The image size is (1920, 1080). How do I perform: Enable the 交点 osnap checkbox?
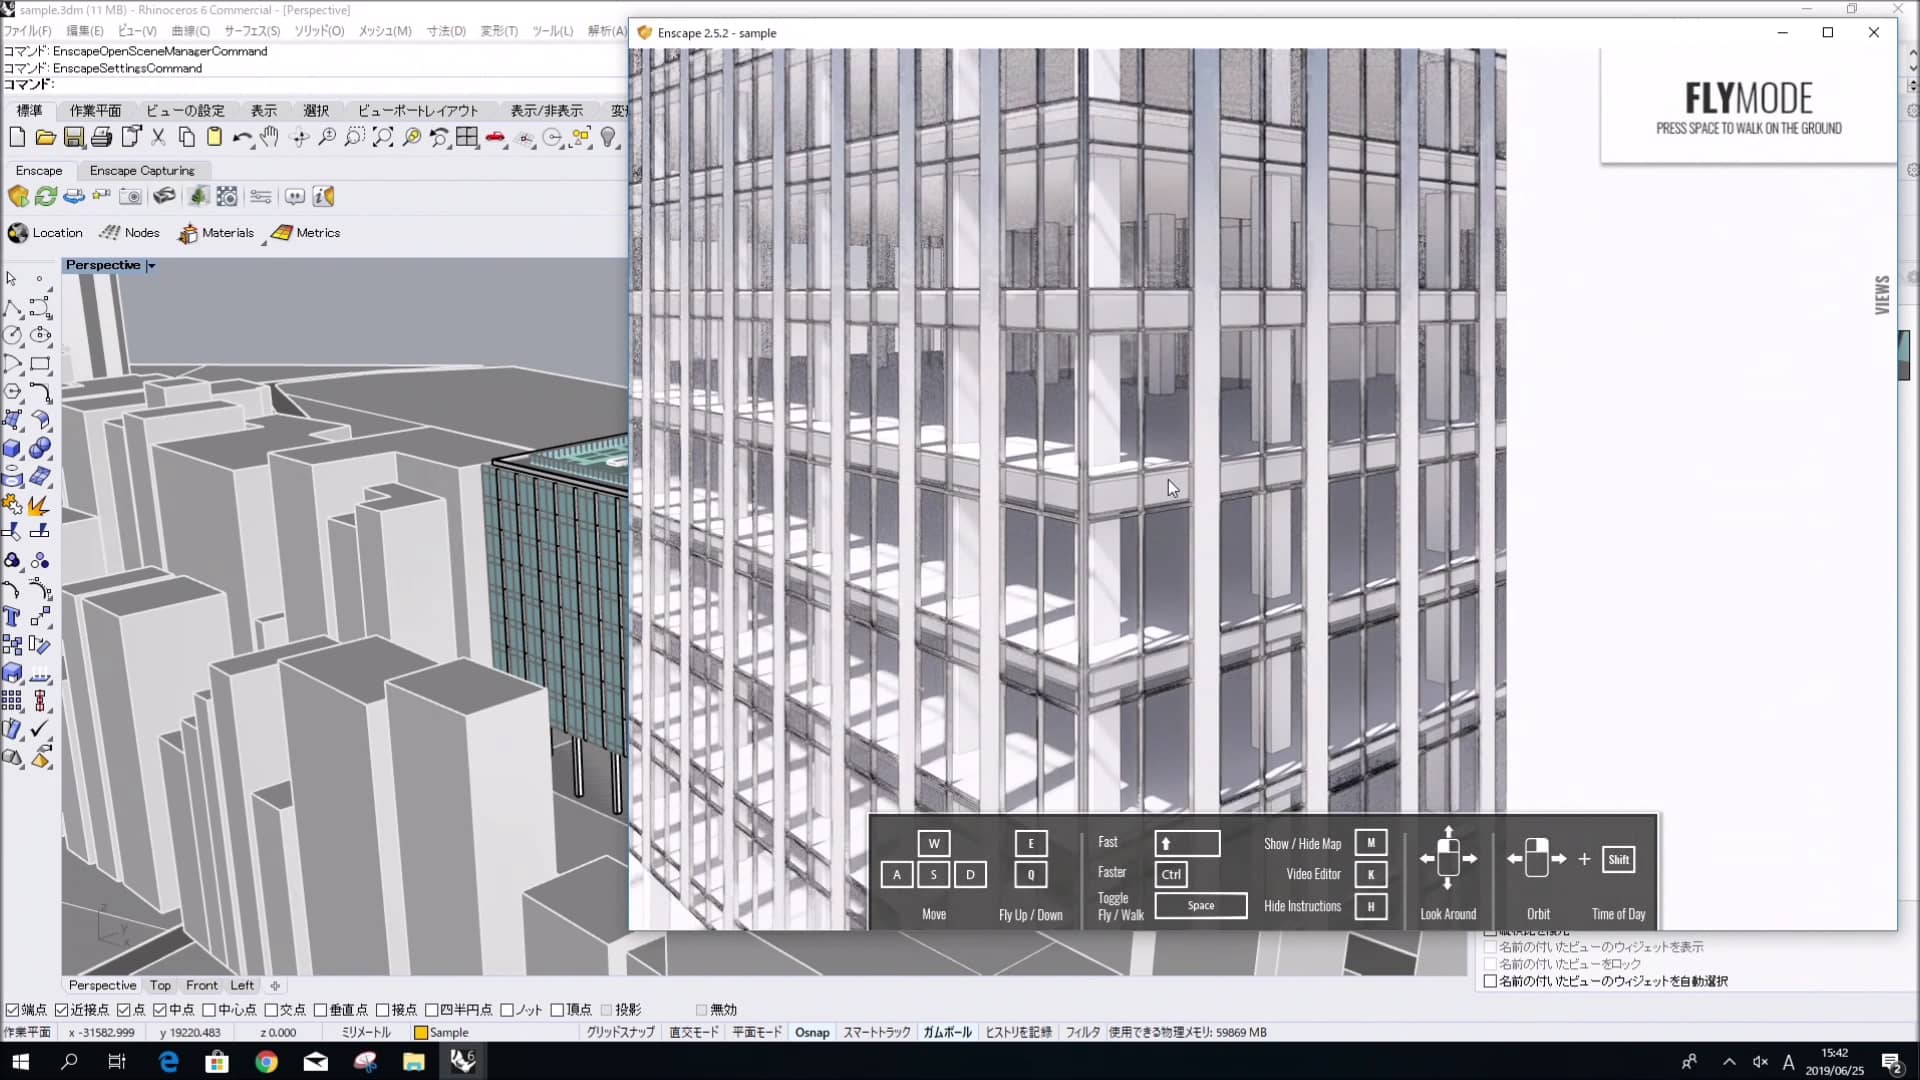click(271, 1010)
